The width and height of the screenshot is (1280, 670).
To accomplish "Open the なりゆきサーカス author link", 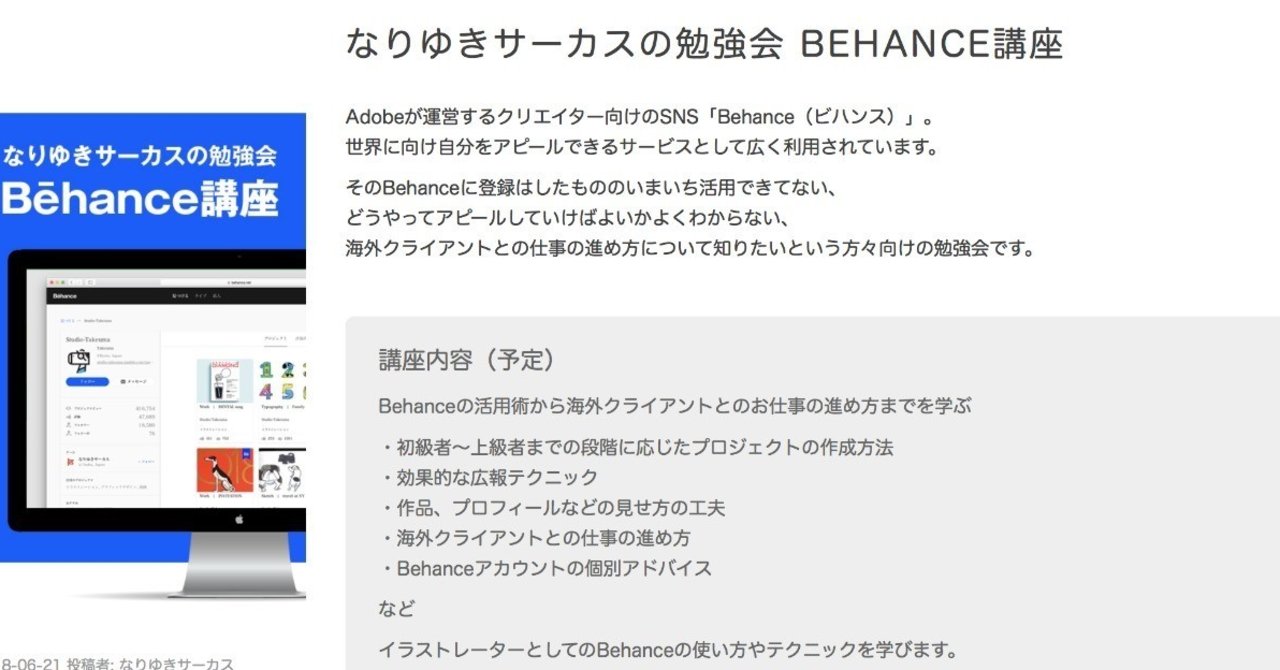I will 176,663.
